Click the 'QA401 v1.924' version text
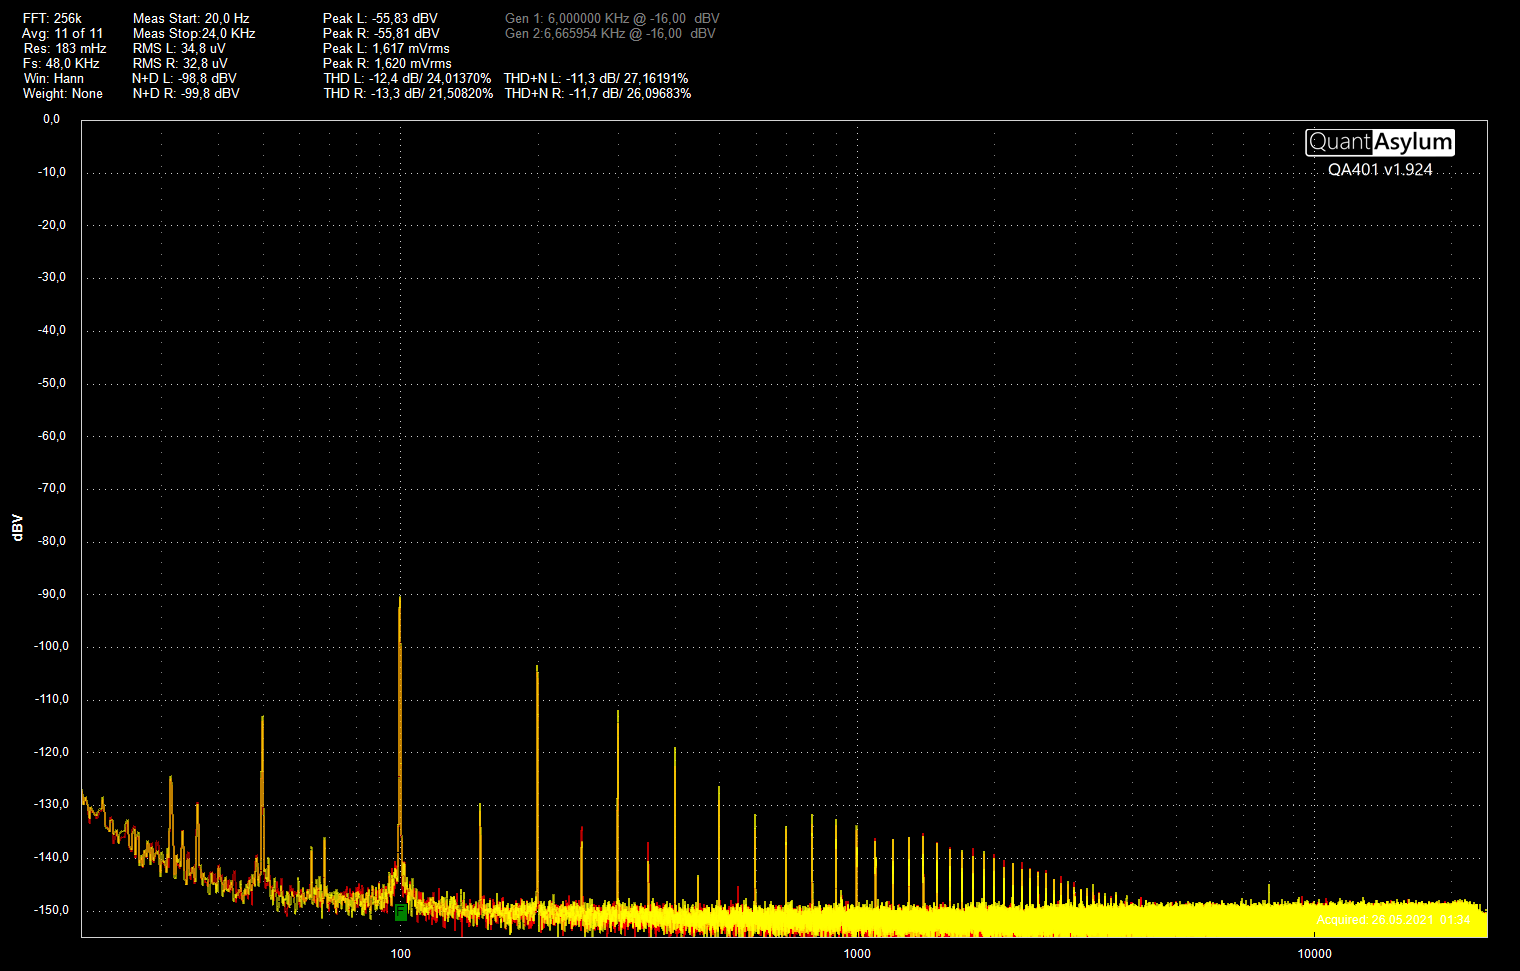The image size is (1520, 971). [x=1380, y=170]
